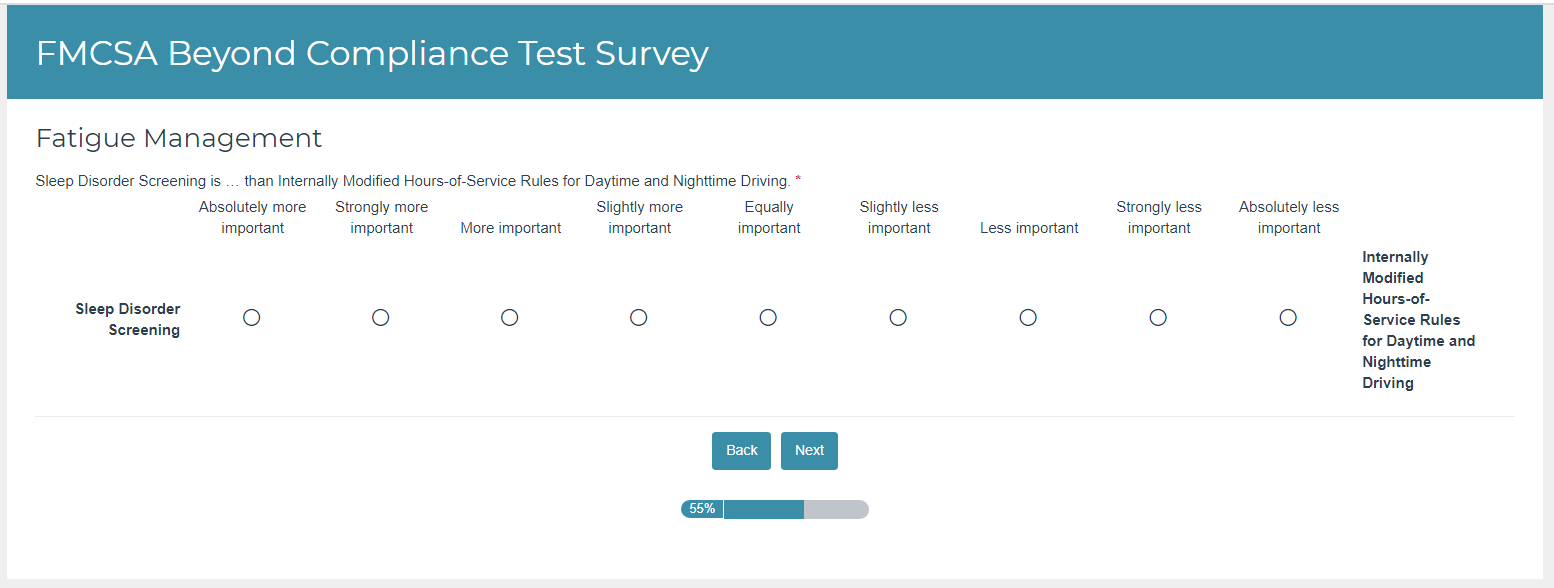Pick the "Slightly more important" radio button
1554x588 pixels.
coord(639,317)
